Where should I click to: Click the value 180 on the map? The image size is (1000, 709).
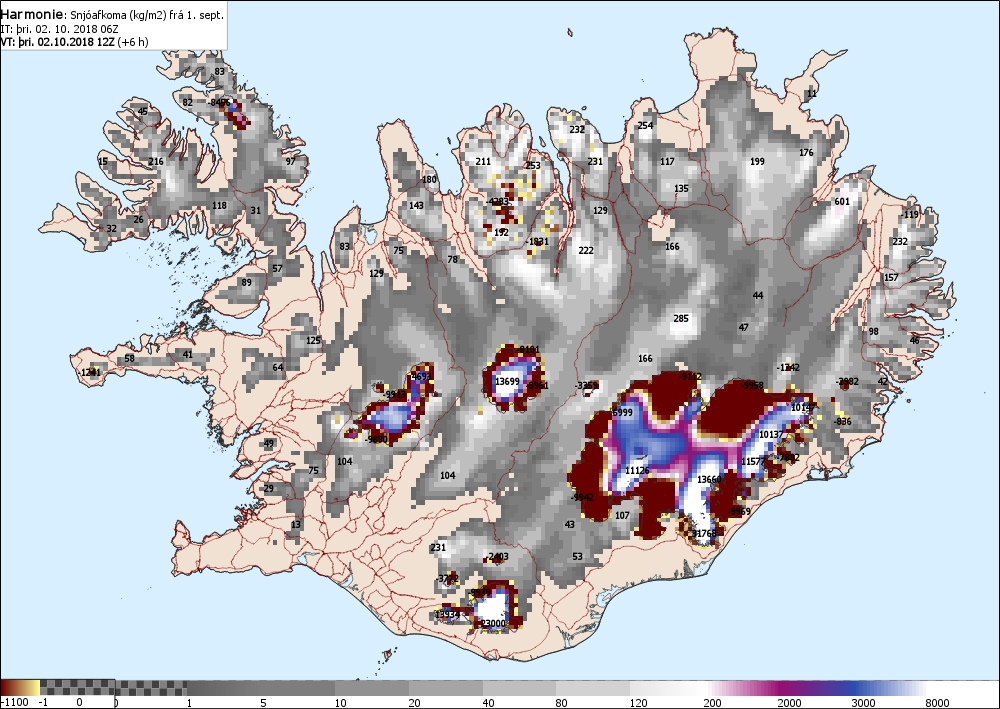click(430, 179)
